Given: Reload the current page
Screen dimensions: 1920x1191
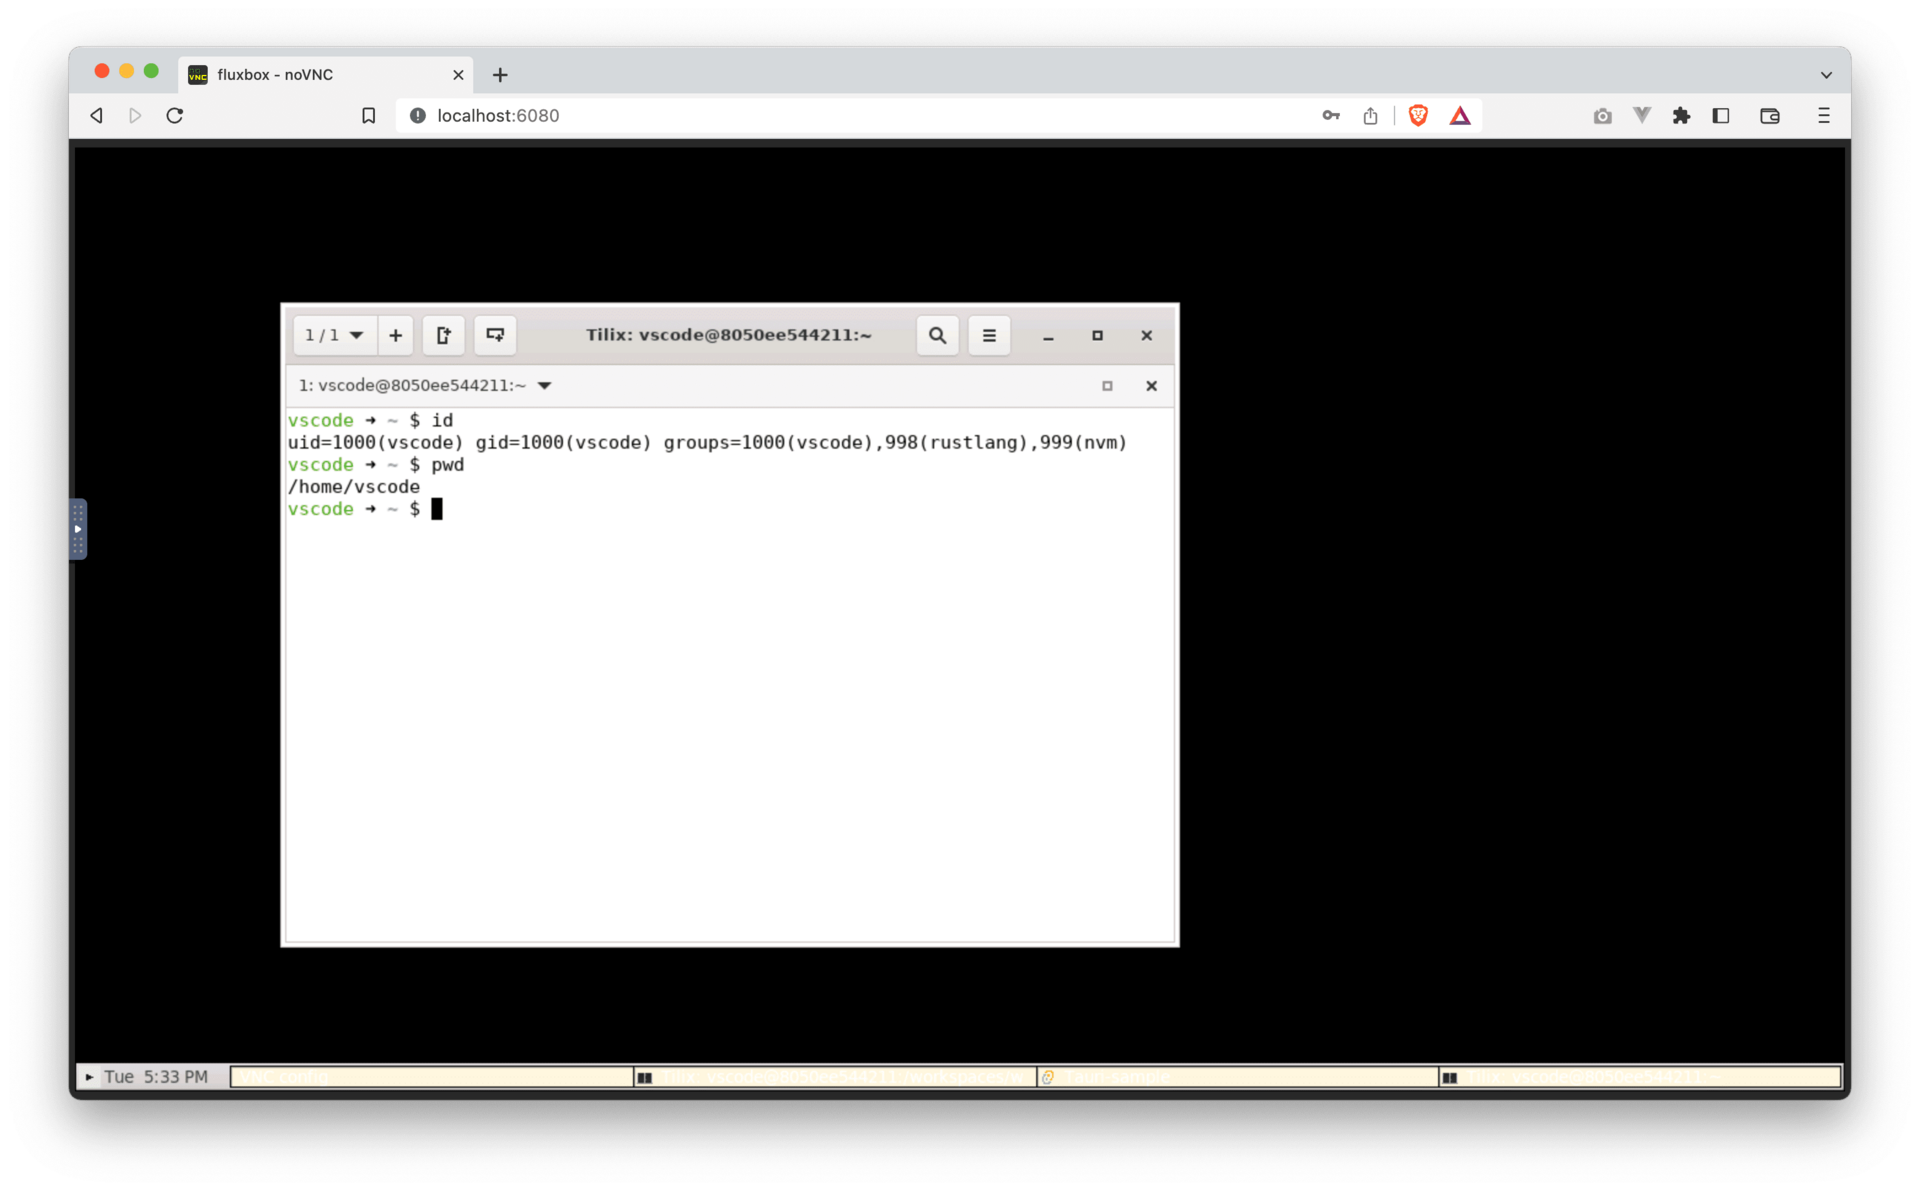Looking at the screenshot, I should pyautogui.click(x=175, y=115).
